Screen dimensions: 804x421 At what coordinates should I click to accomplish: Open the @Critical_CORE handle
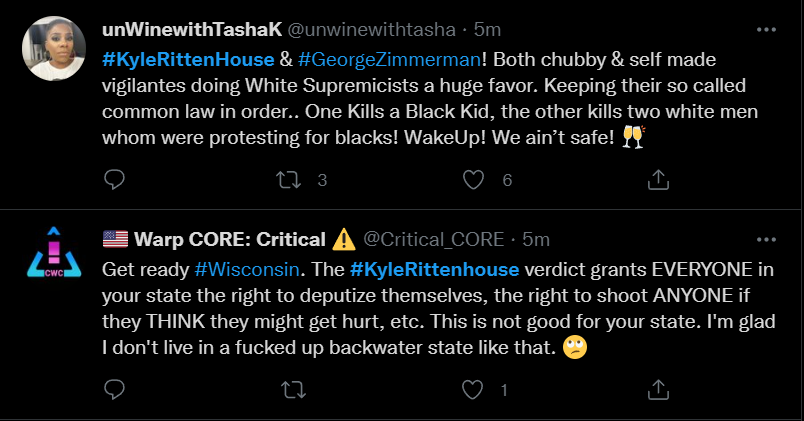point(434,240)
